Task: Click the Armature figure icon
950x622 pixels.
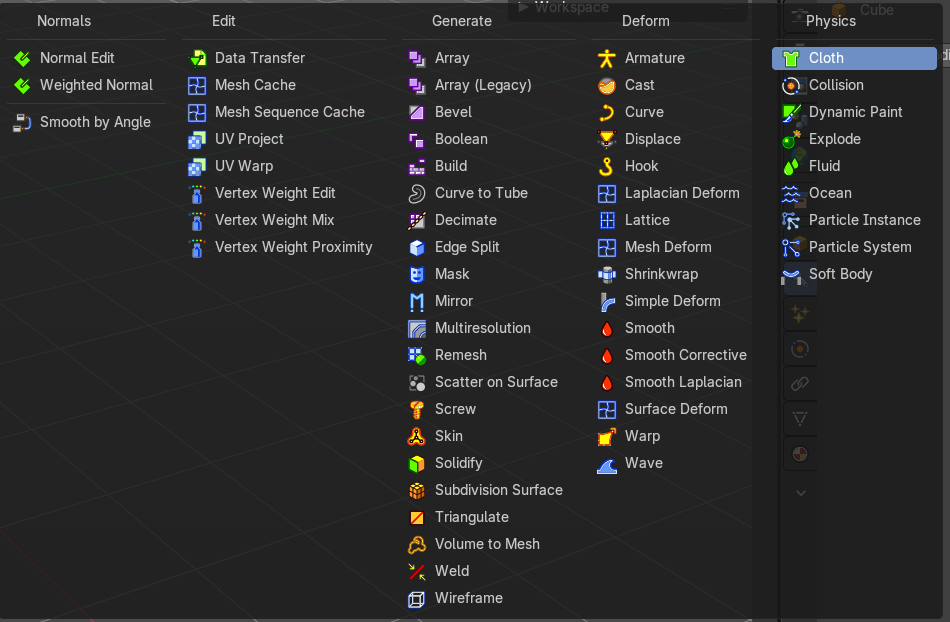Action: [x=606, y=58]
